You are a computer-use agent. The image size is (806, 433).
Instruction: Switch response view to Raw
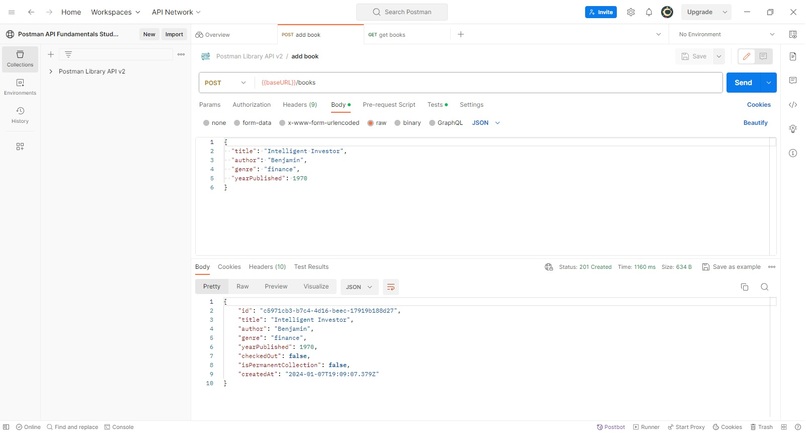(243, 286)
